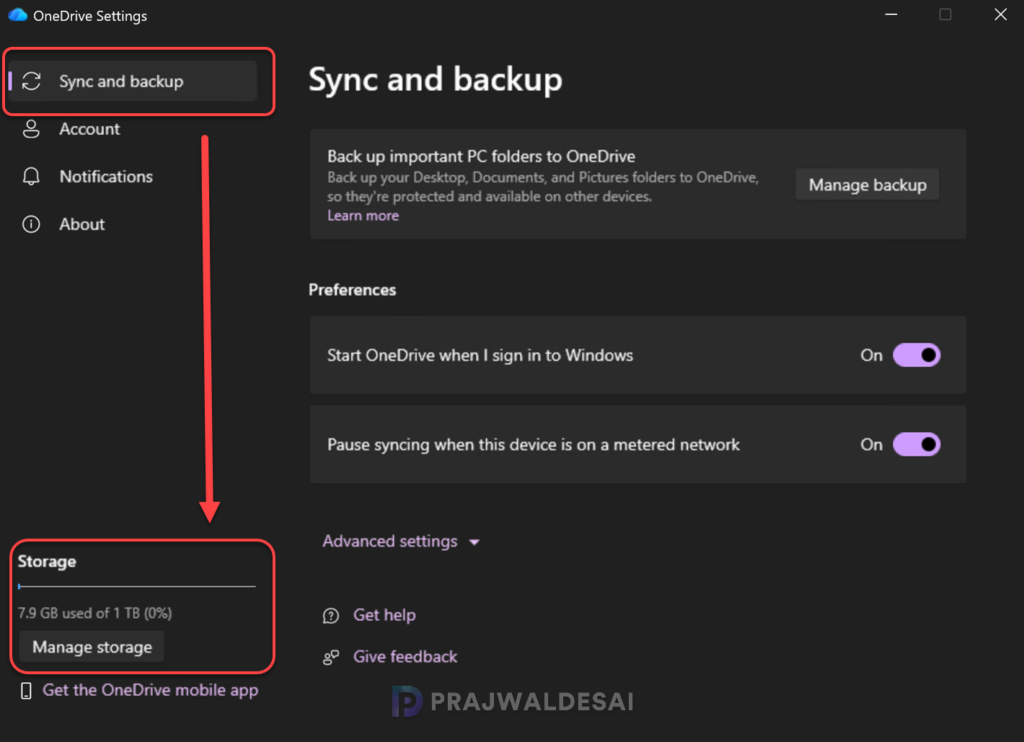Turn off Start OneDrive at sign-in toggle
Image resolution: width=1024 pixels, height=742 pixels.
point(916,355)
